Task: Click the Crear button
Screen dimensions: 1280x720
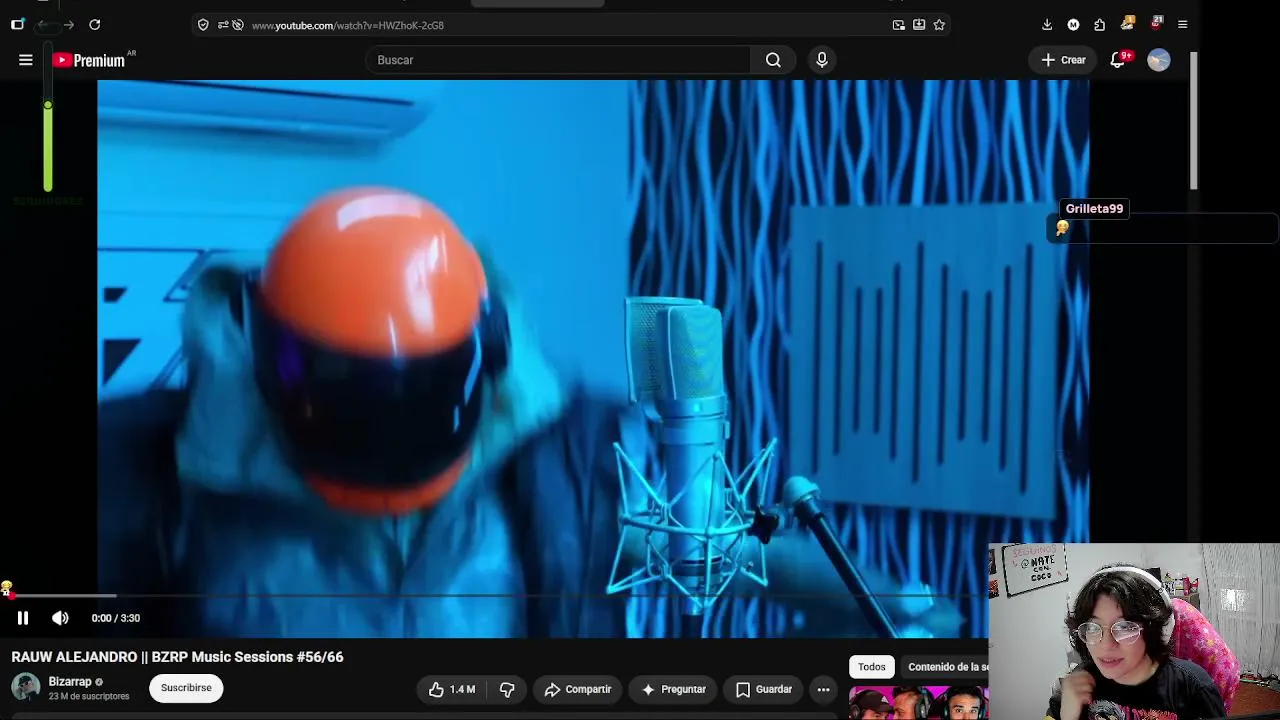Action: [1063, 60]
